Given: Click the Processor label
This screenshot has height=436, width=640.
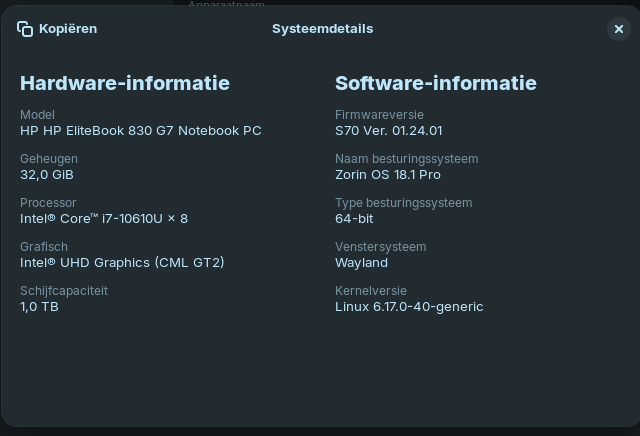Looking at the screenshot, I should [48, 203].
